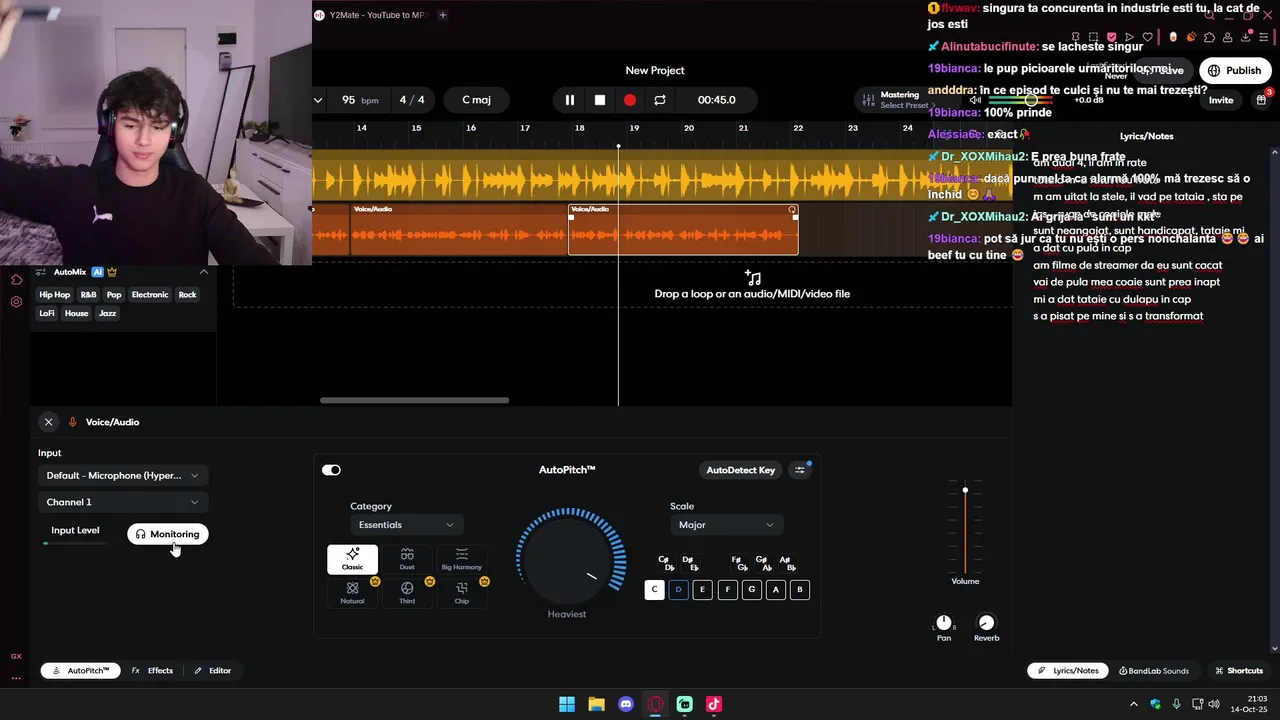Viewport: 1280px width, 720px height.
Task: Switch to the Effects tab
Action: (152, 671)
